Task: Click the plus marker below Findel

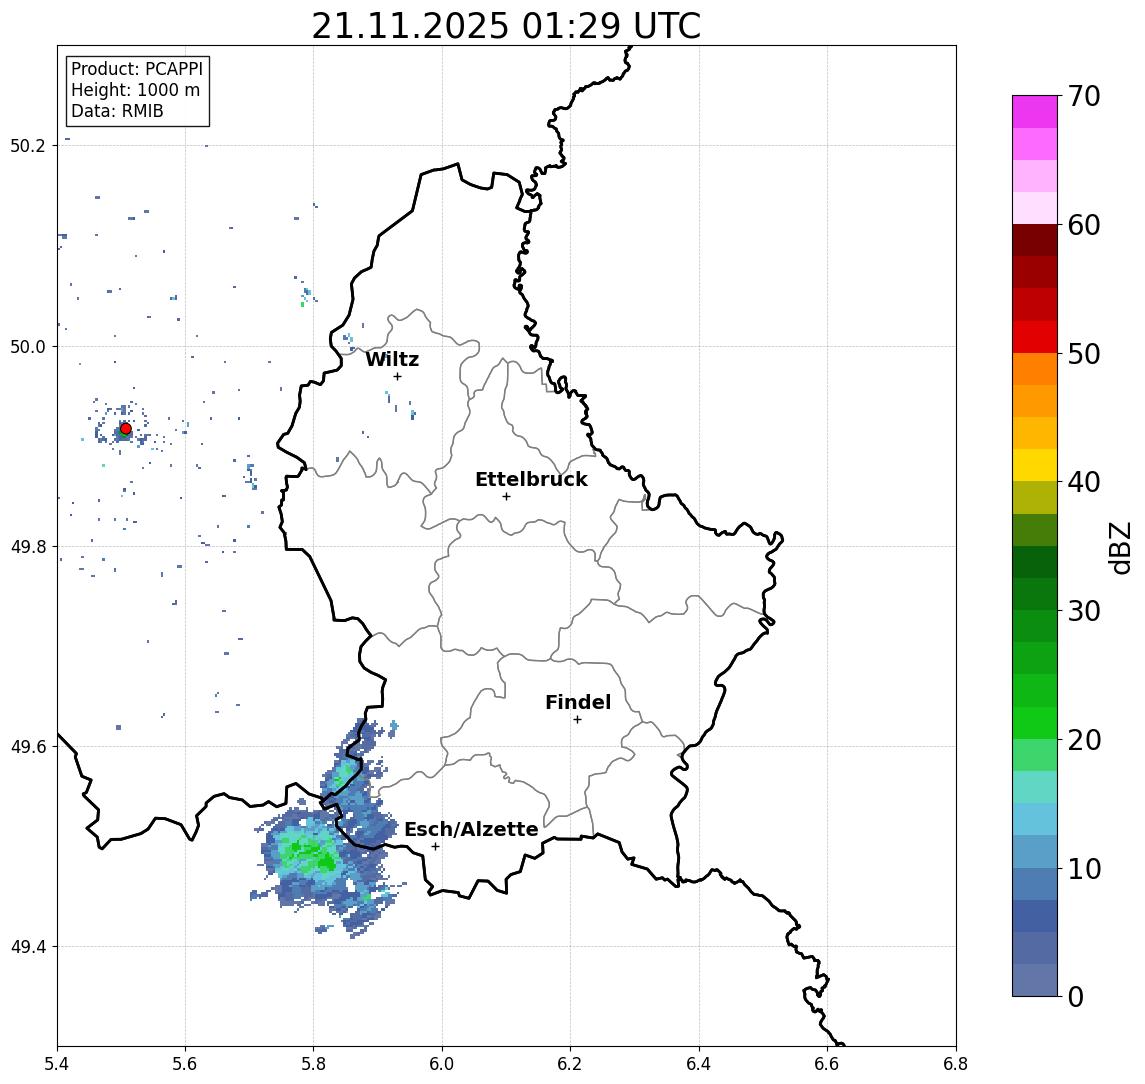Action: click(577, 720)
